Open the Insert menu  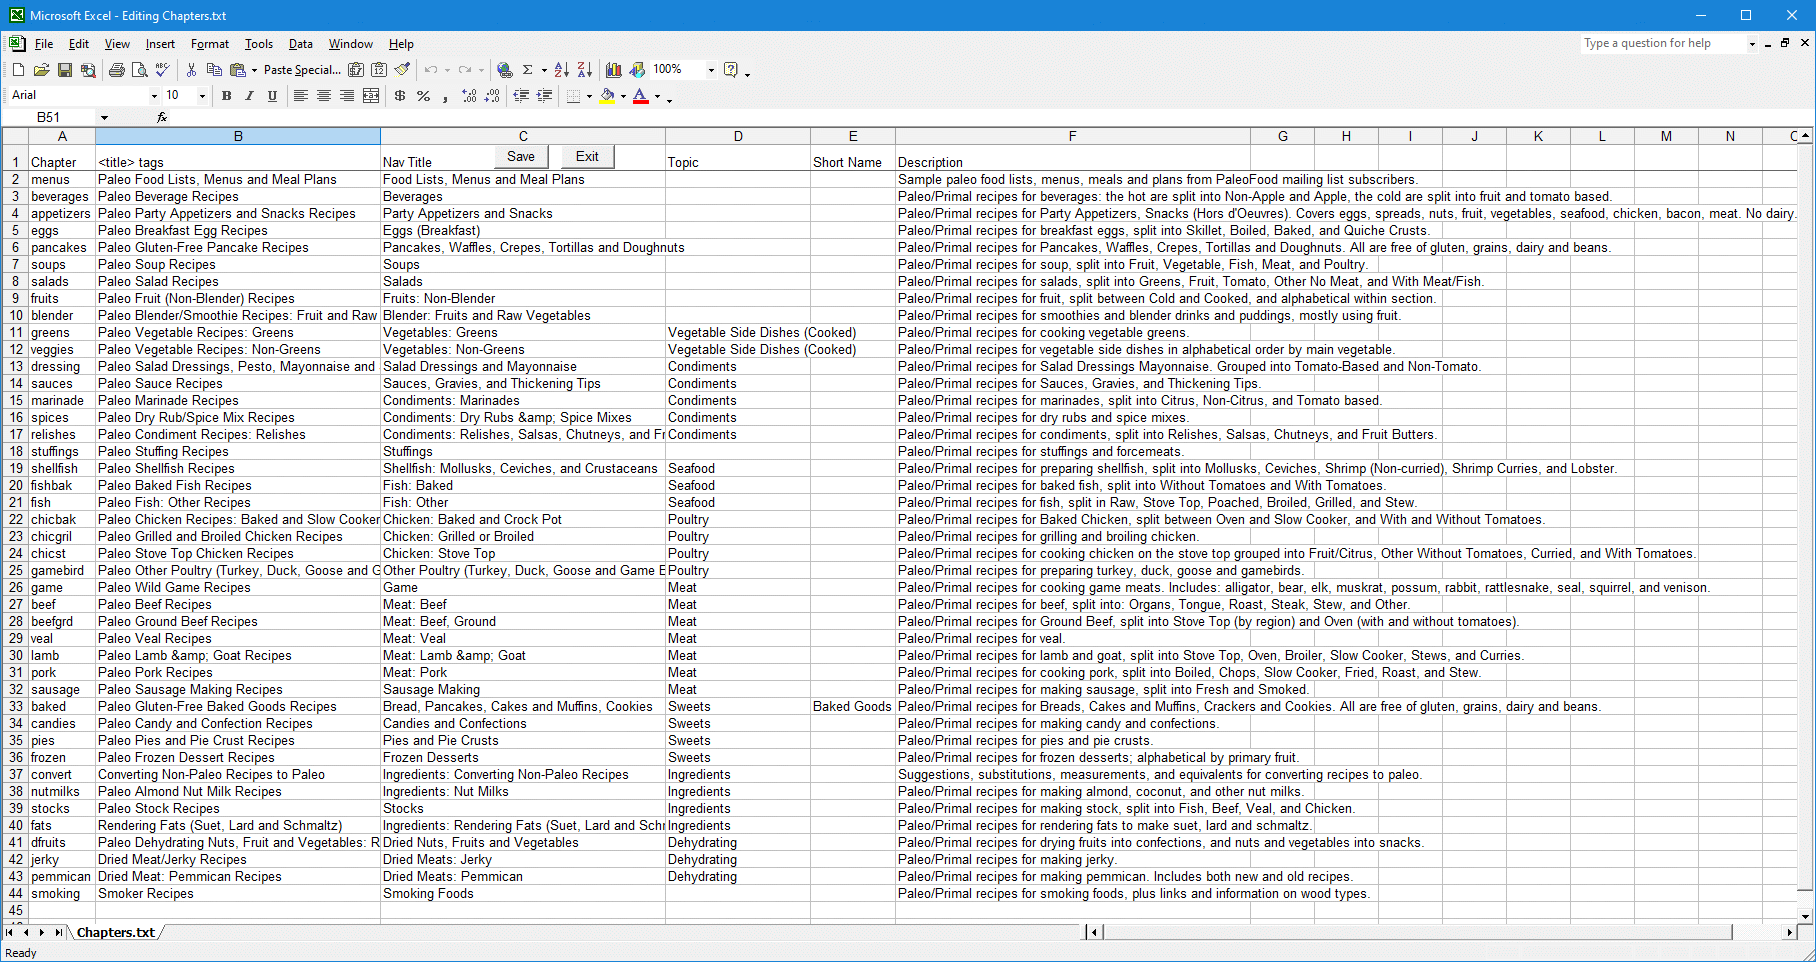click(x=160, y=44)
